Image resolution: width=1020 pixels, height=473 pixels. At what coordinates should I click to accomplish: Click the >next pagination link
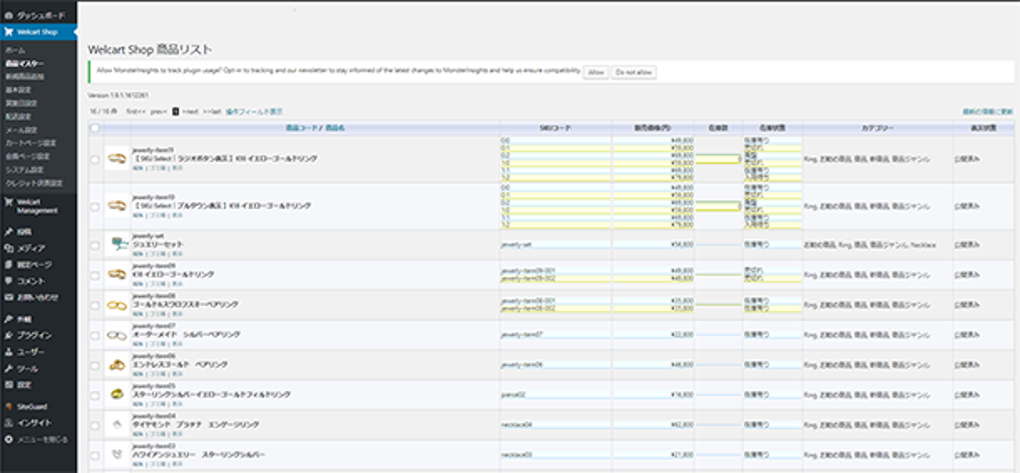click(x=190, y=112)
